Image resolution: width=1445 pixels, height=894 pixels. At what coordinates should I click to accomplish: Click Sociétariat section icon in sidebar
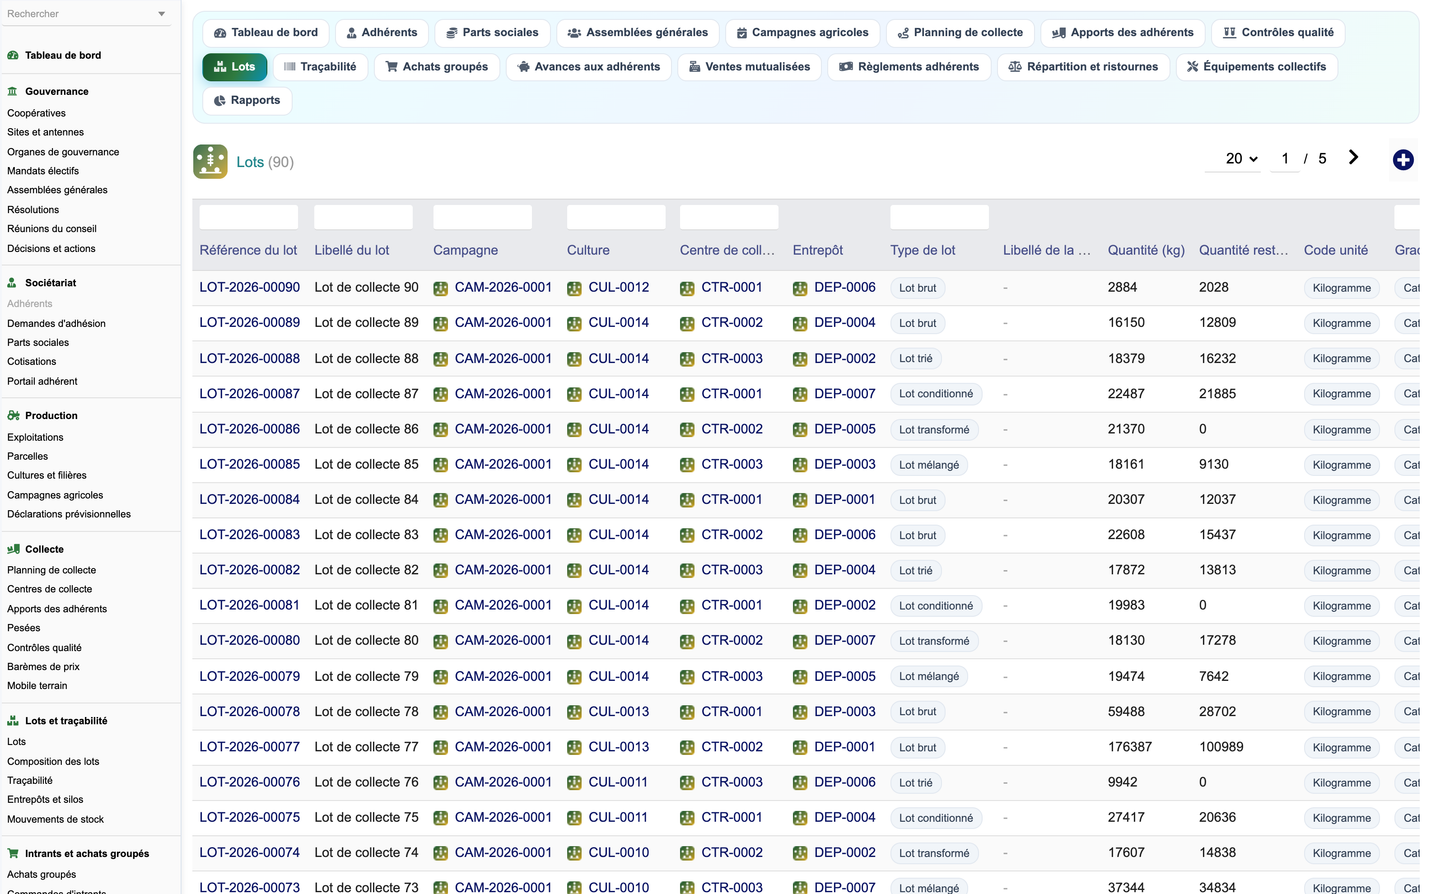(13, 283)
